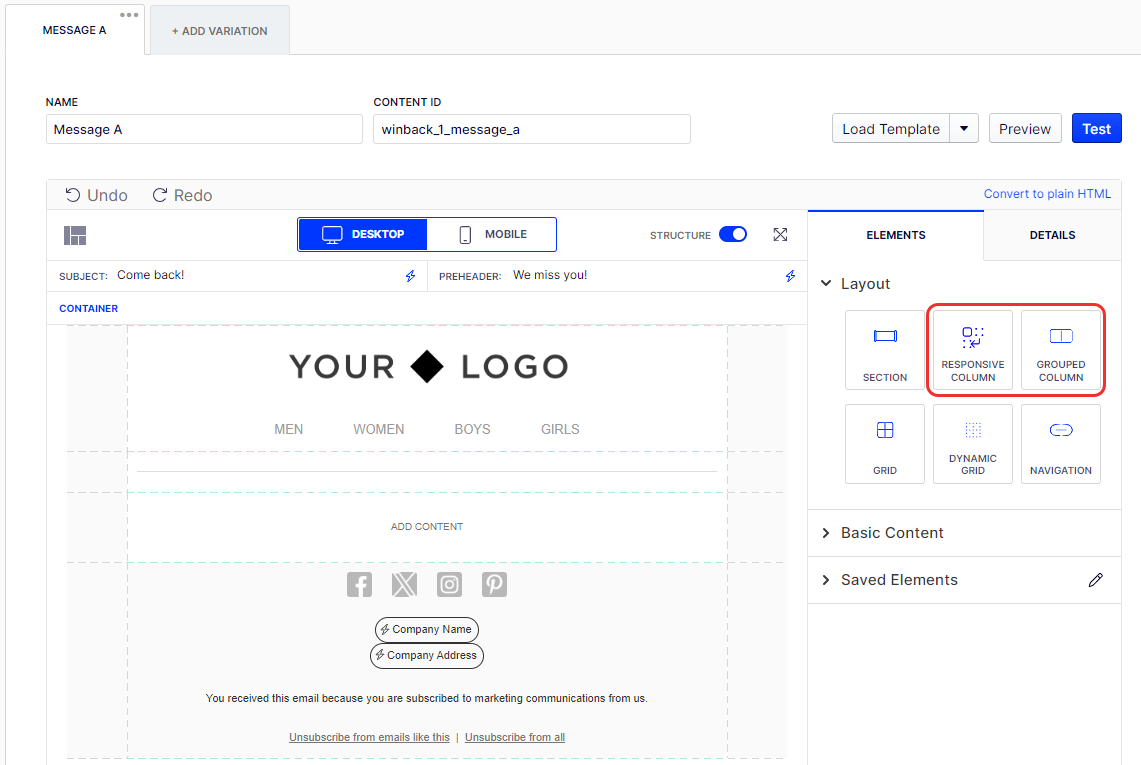Screen dimensions: 1141x765
Task: Switch to the Details tab
Action: click(1052, 235)
